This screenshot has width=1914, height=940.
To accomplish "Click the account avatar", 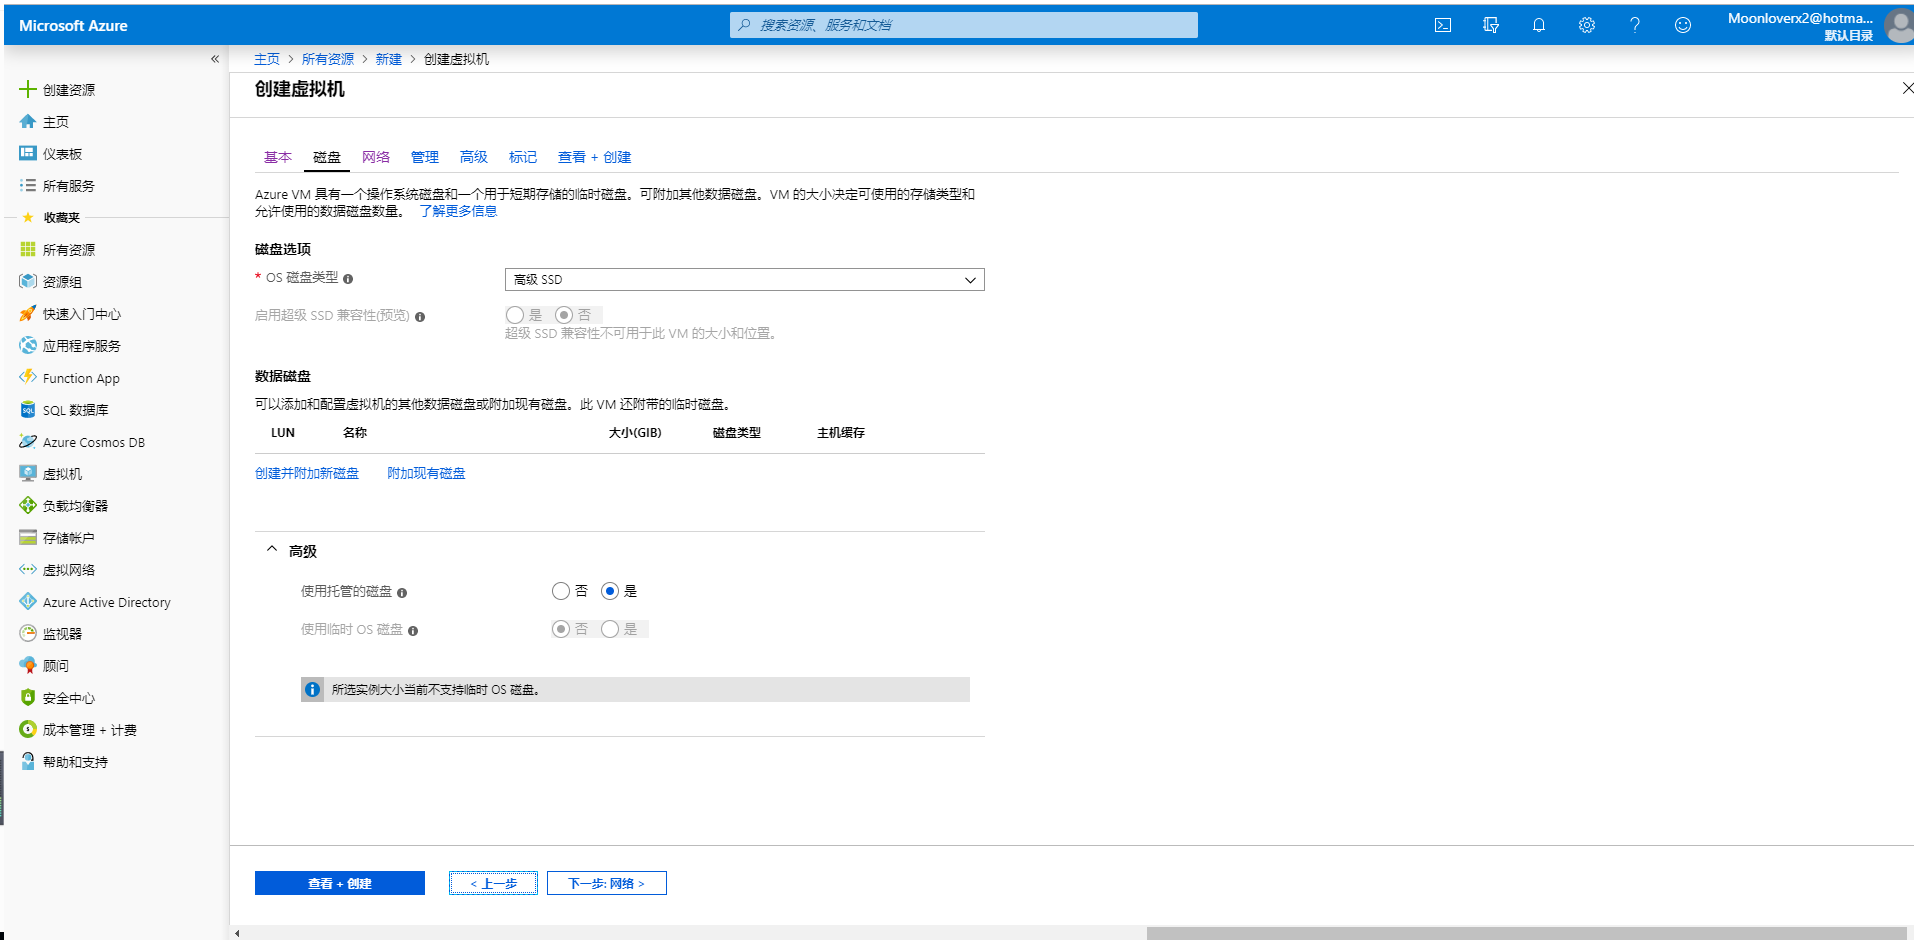I will pyautogui.click(x=1898, y=26).
